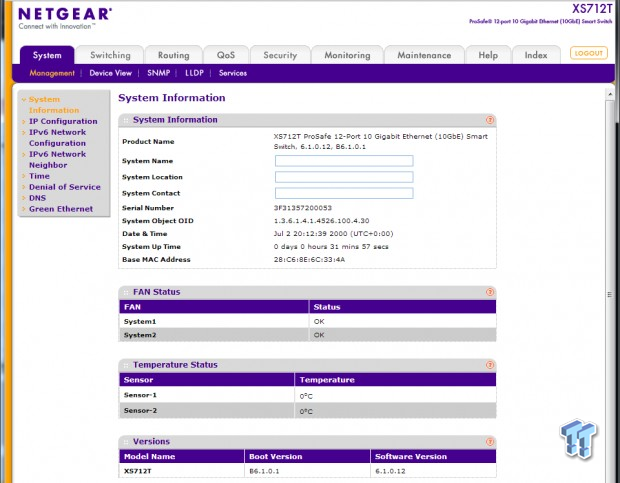Open the Routing tab
This screenshot has height=483, width=620.
click(174, 55)
